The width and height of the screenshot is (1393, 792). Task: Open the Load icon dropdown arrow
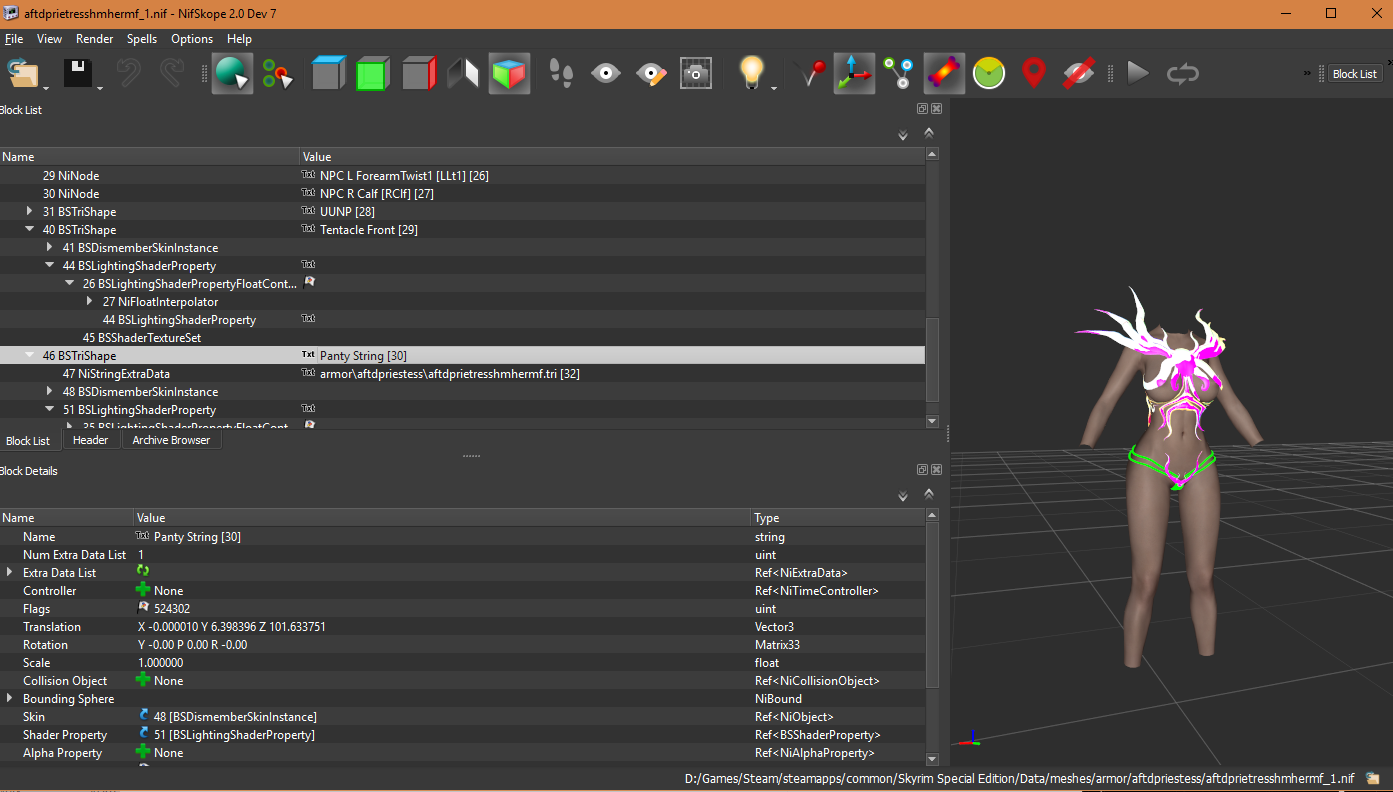[x=45, y=87]
